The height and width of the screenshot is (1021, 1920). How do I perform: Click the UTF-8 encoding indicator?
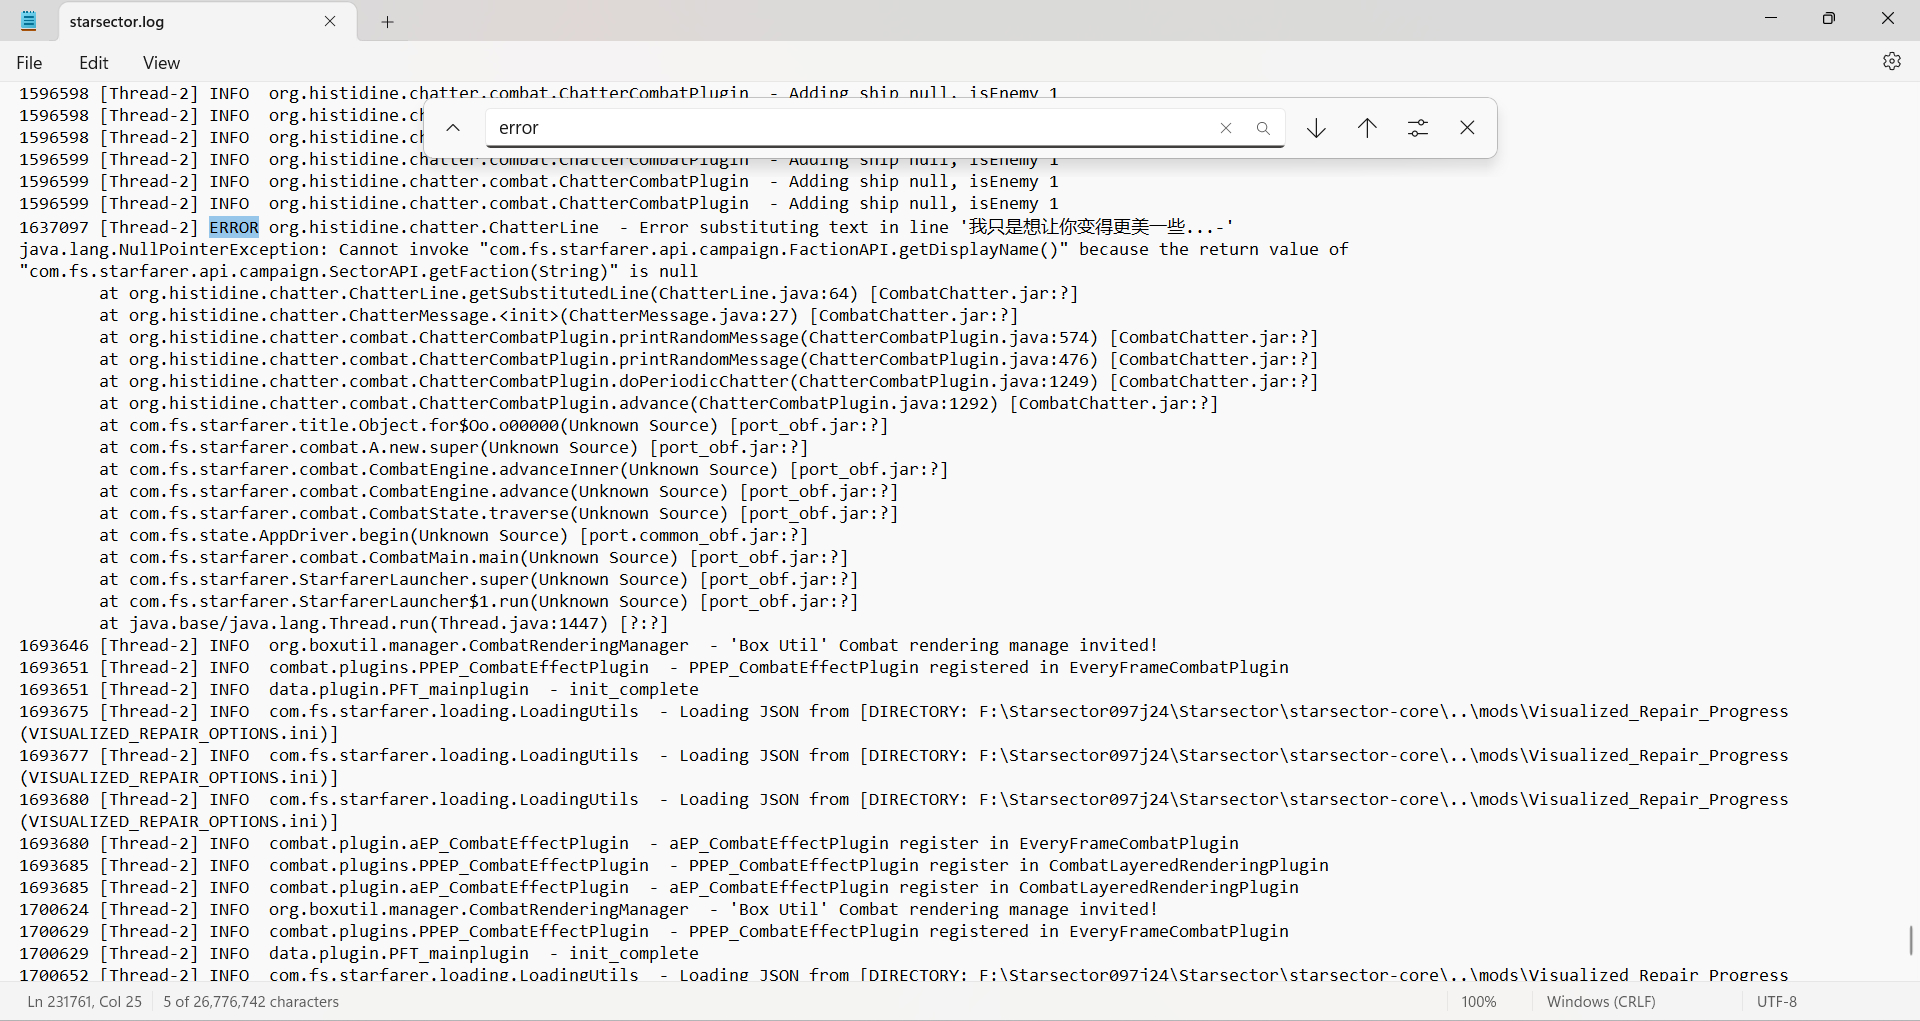click(1776, 1001)
